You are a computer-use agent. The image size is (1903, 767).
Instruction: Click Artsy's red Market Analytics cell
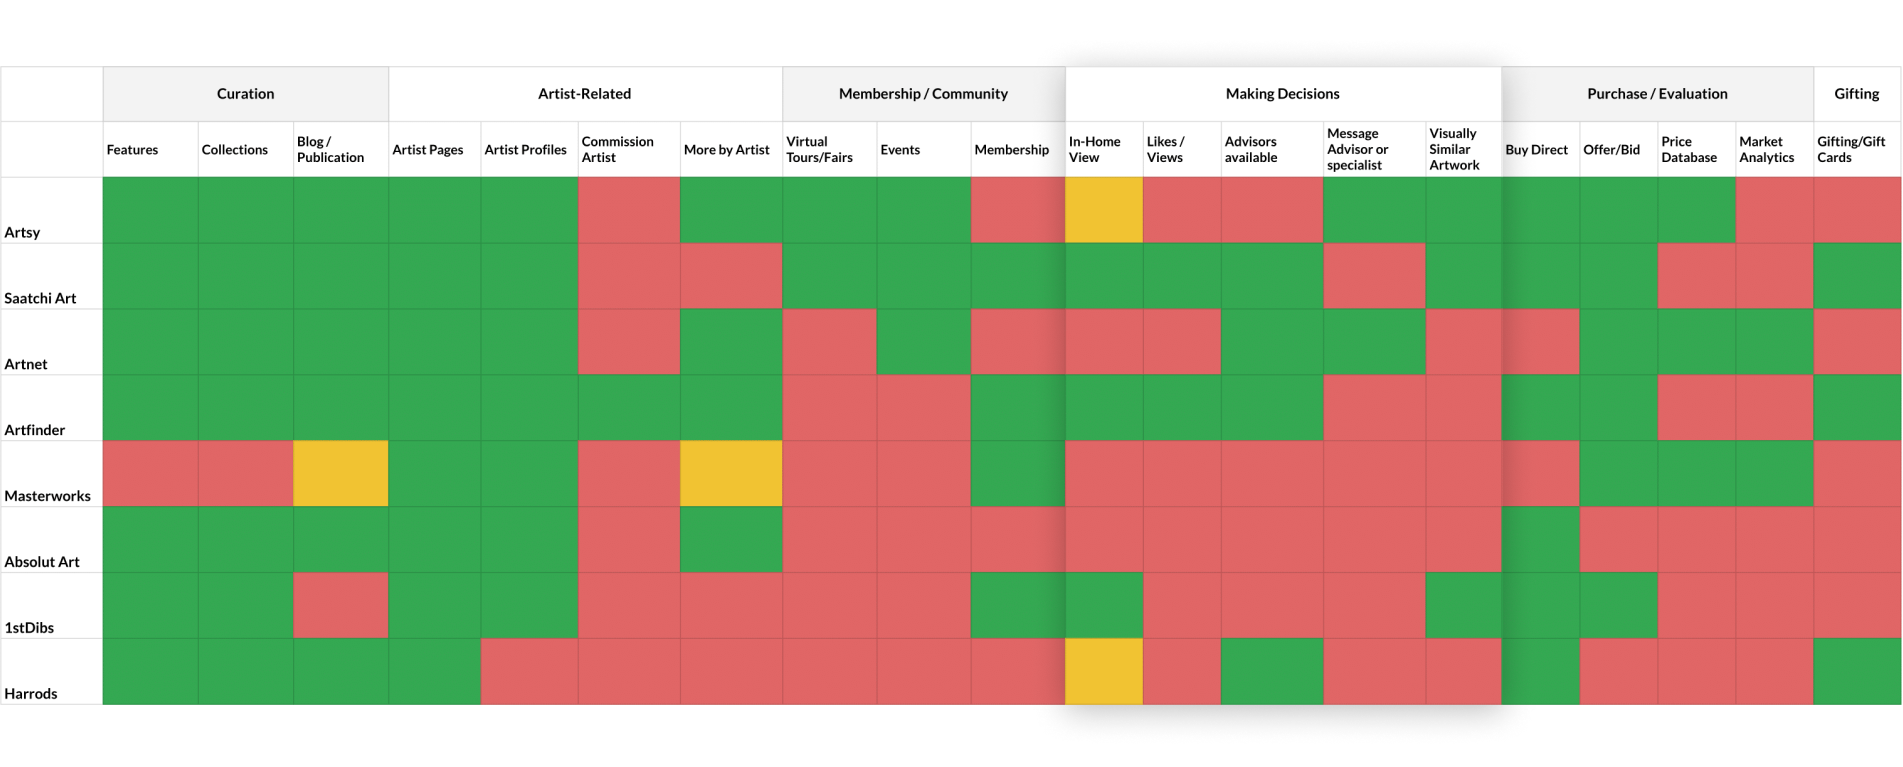click(x=1775, y=210)
